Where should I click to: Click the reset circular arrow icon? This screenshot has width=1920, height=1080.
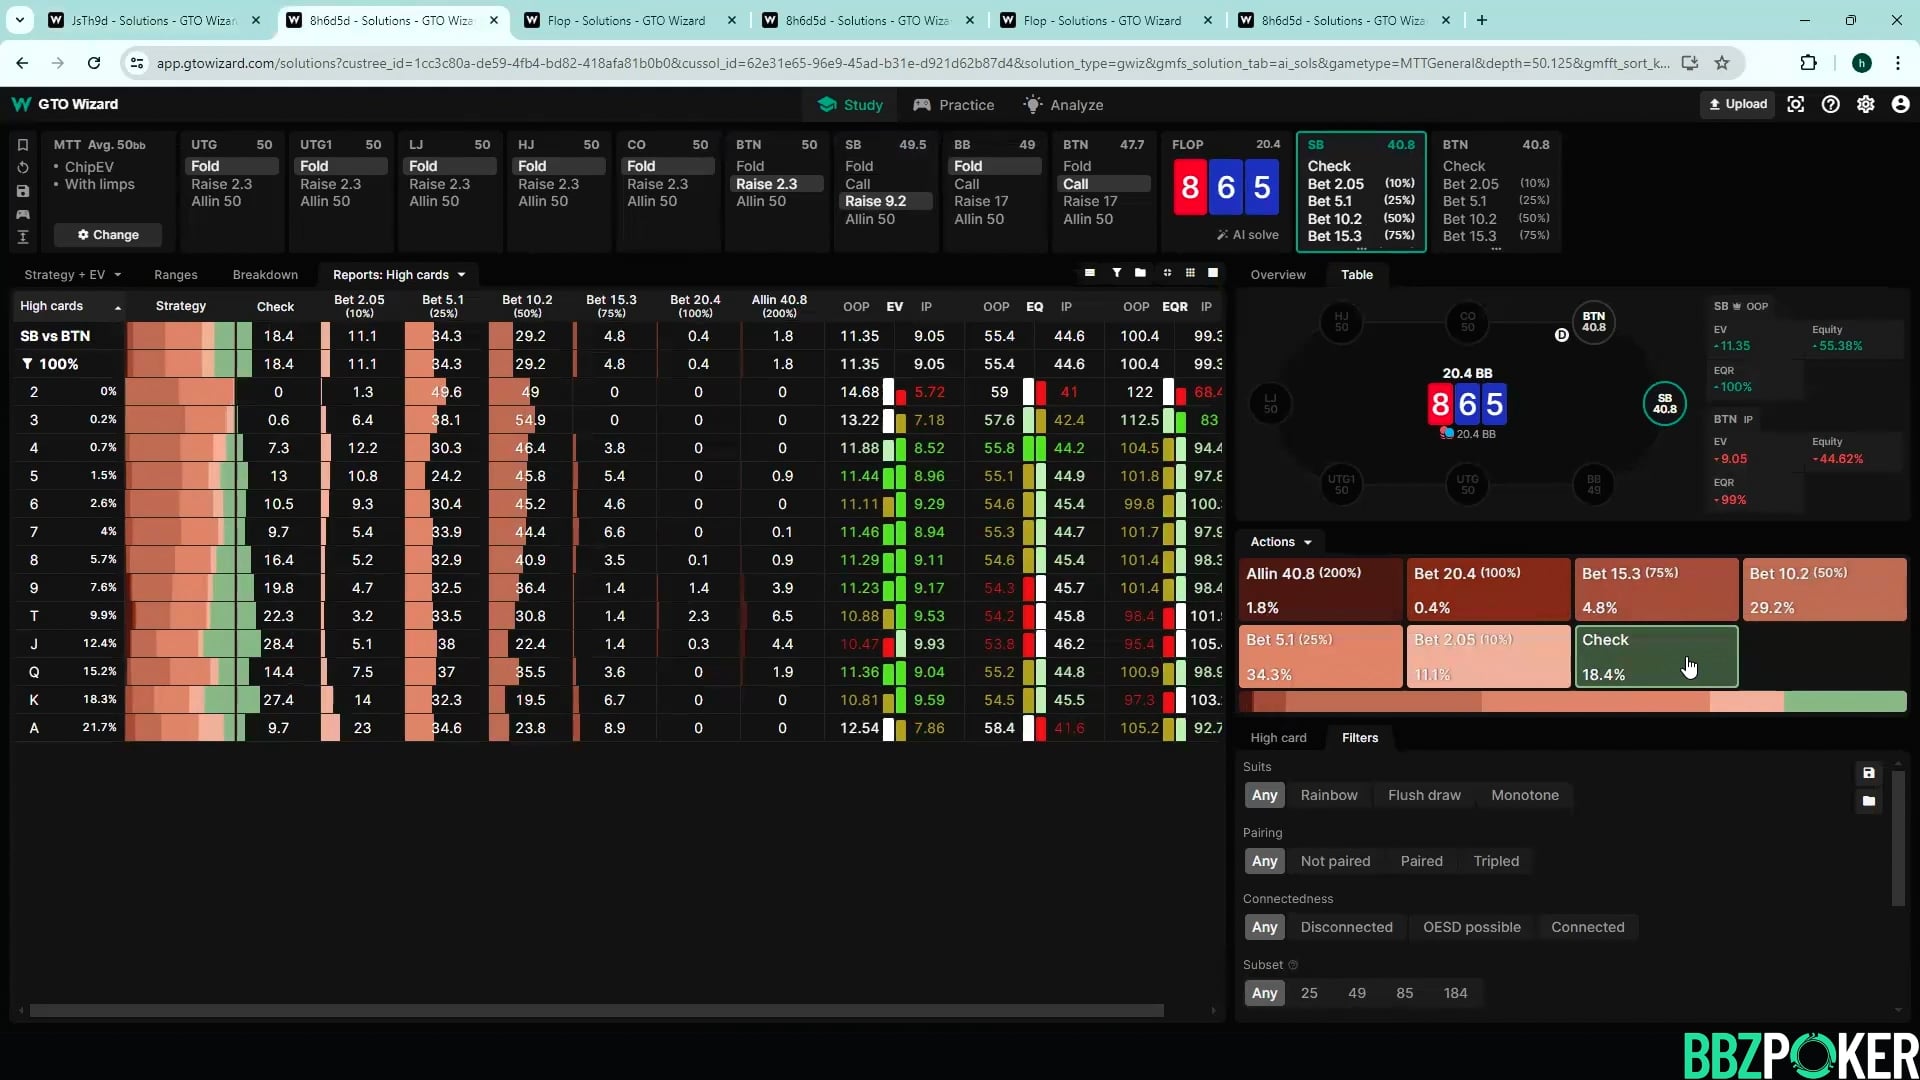coord(23,168)
